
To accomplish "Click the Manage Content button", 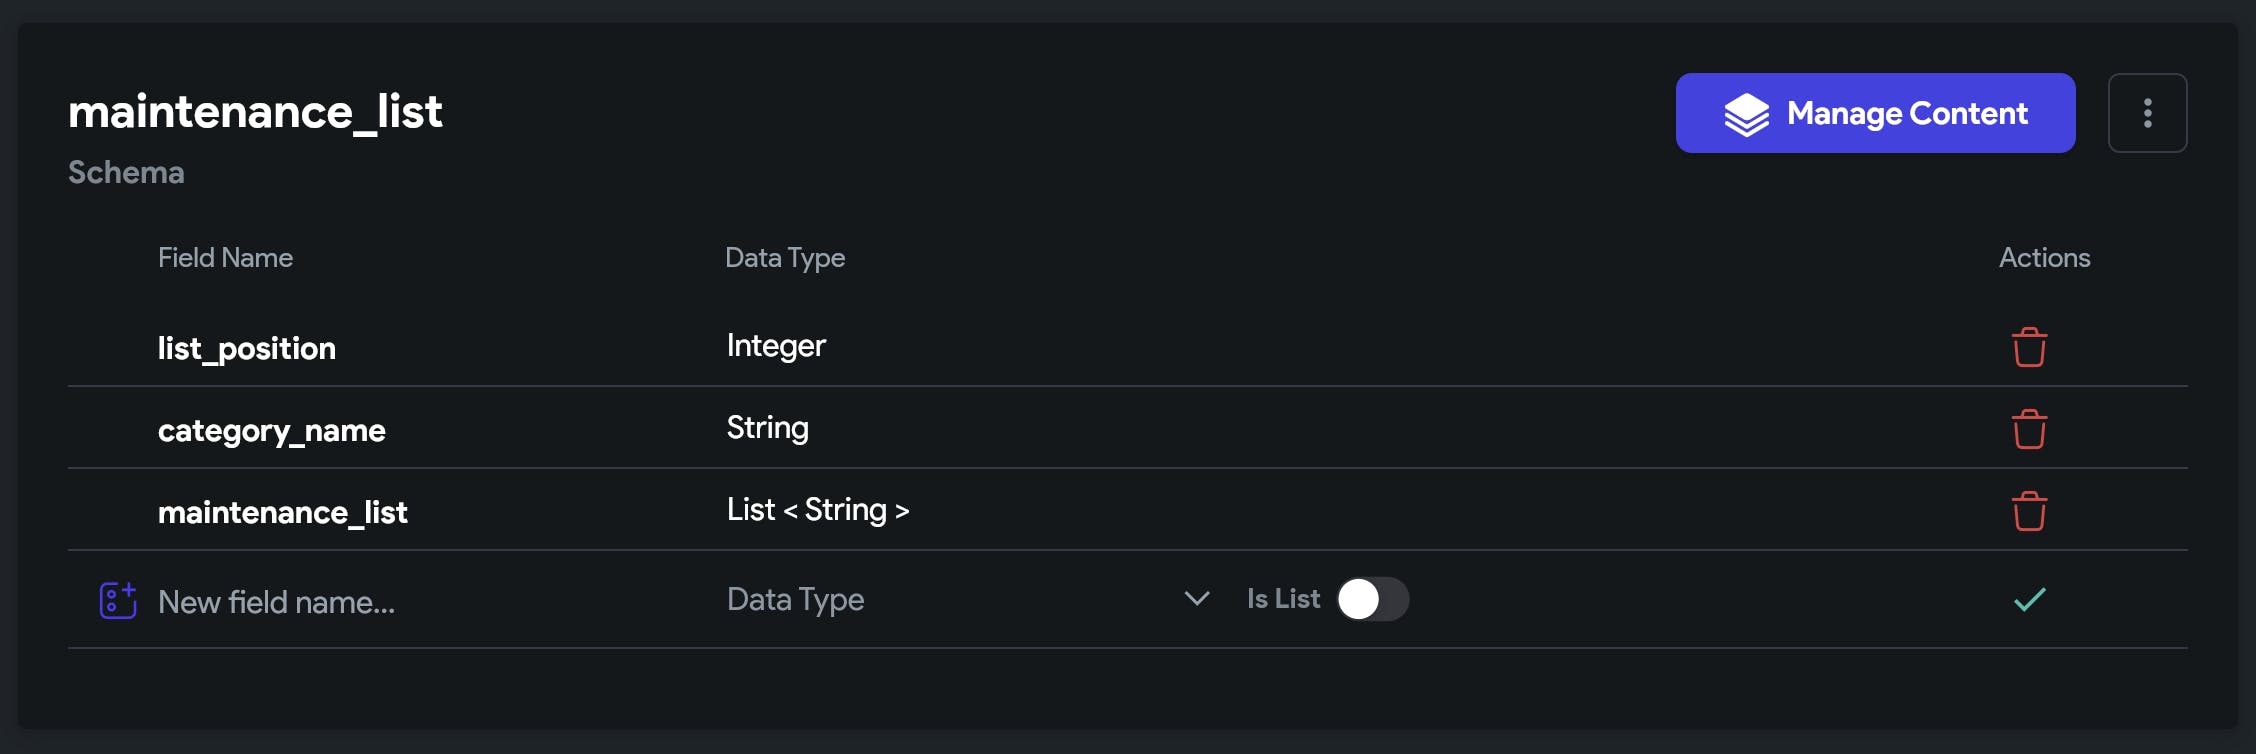I will pos(1875,113).
